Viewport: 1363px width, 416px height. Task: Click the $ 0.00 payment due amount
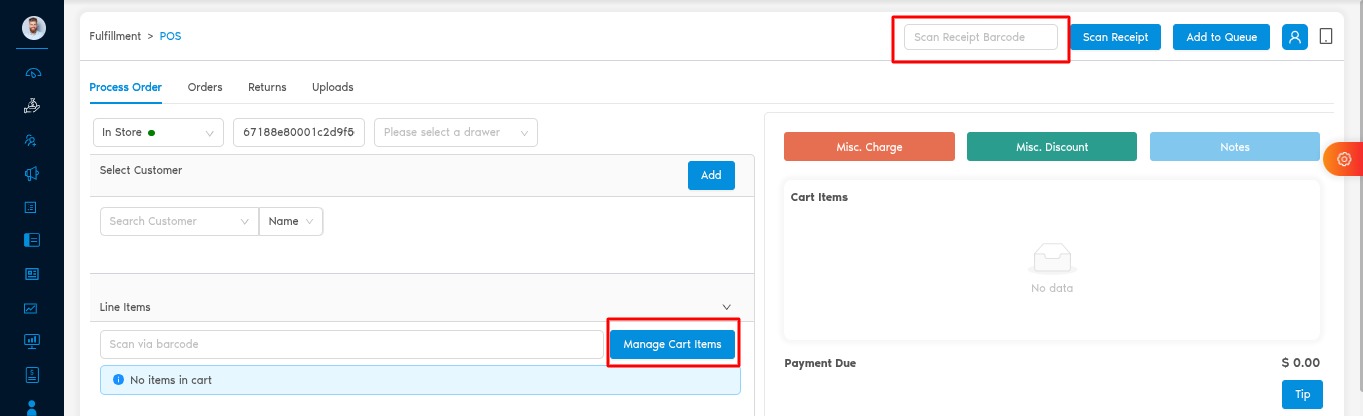tap(1300, 363)
